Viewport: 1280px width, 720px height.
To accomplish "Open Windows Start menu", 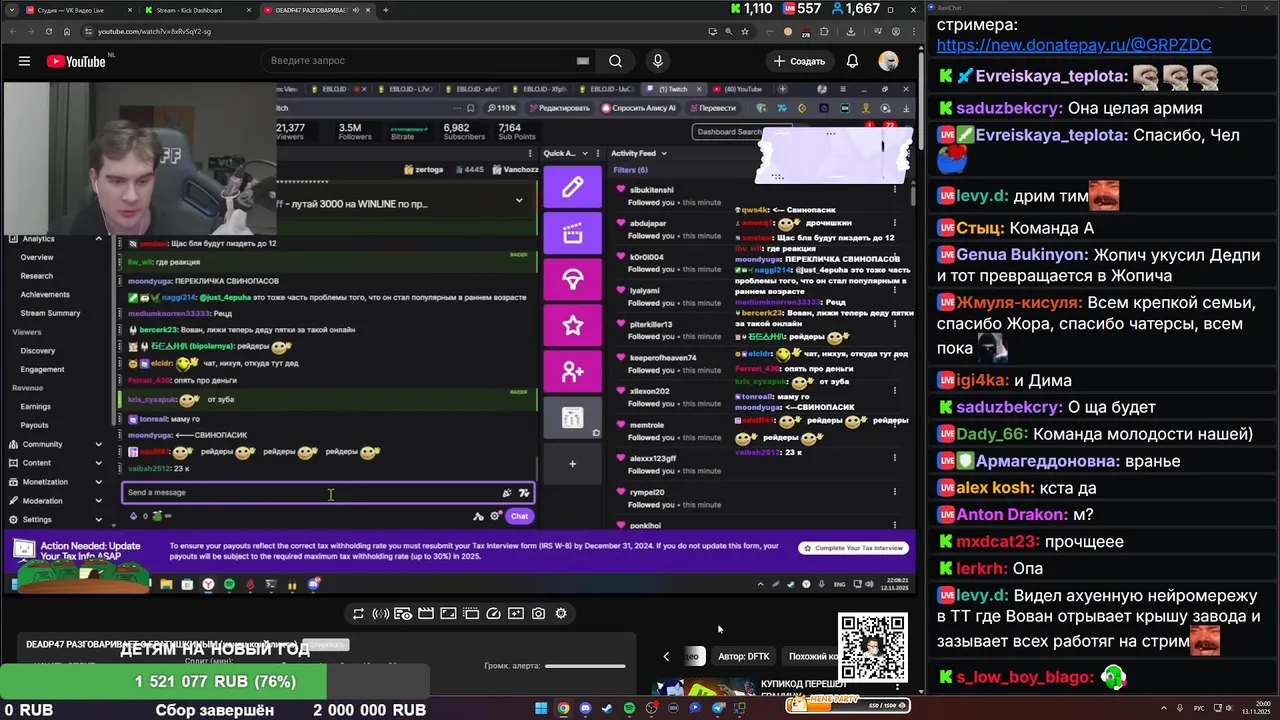I will (541, 708).
